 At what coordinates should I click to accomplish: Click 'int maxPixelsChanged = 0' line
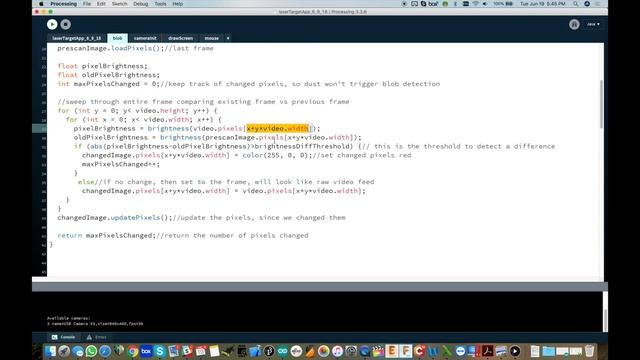click(x=249, y=84)
